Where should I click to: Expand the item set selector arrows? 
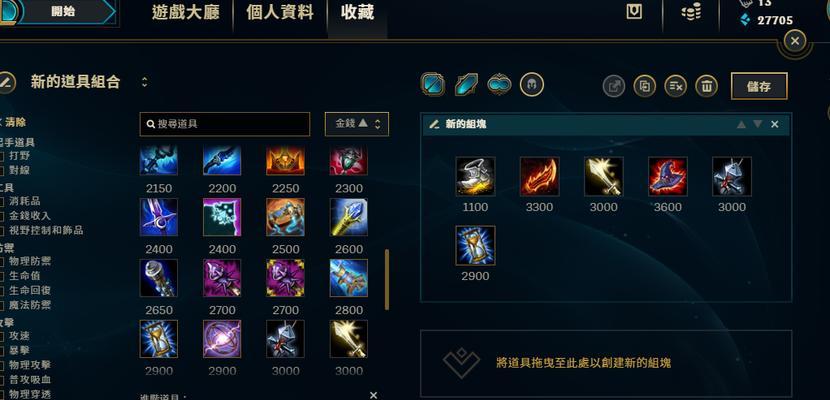[145, 82]
